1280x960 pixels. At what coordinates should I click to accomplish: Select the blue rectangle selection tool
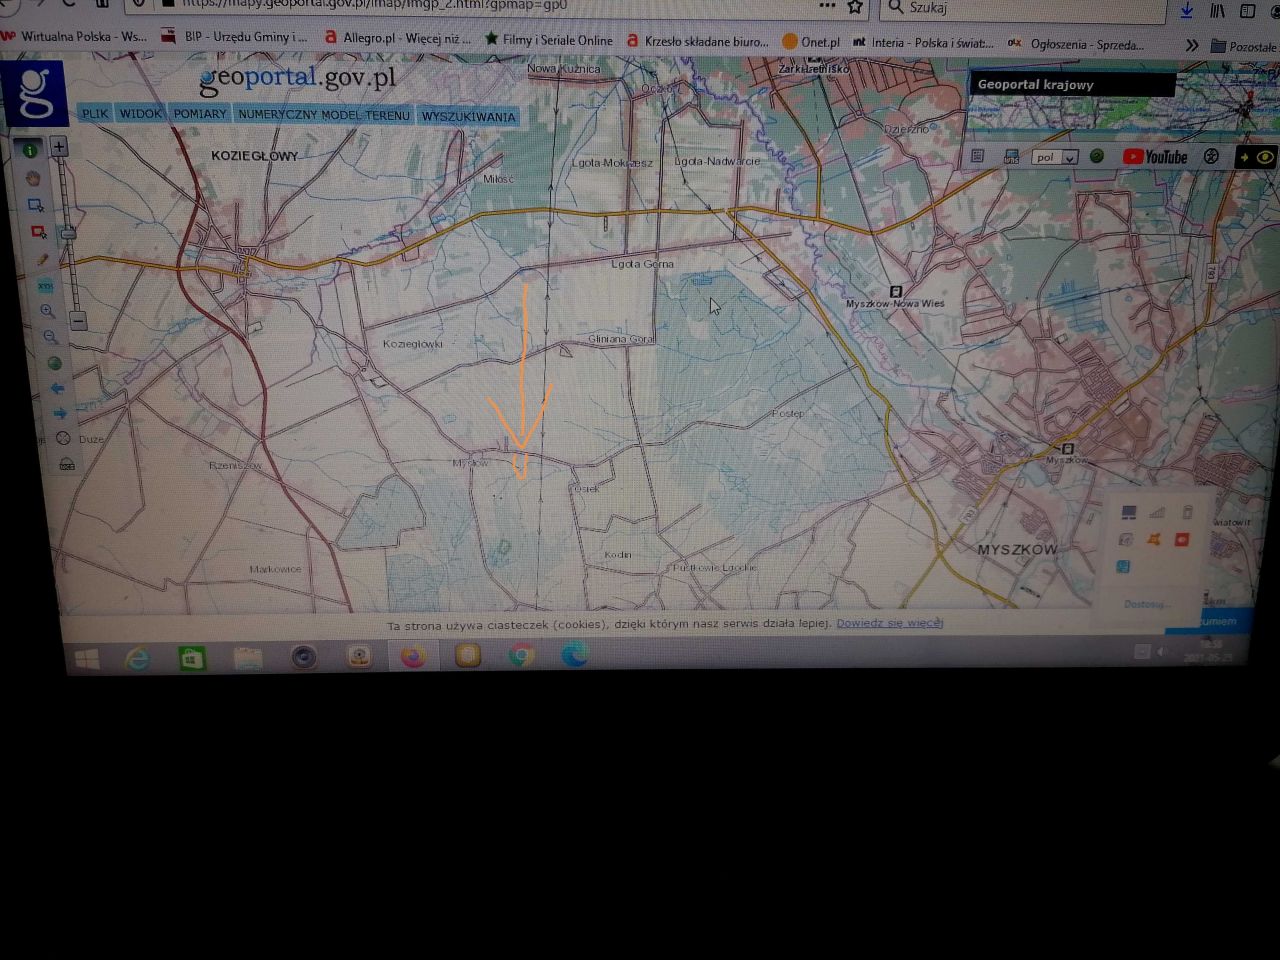[x=36, y=205]
